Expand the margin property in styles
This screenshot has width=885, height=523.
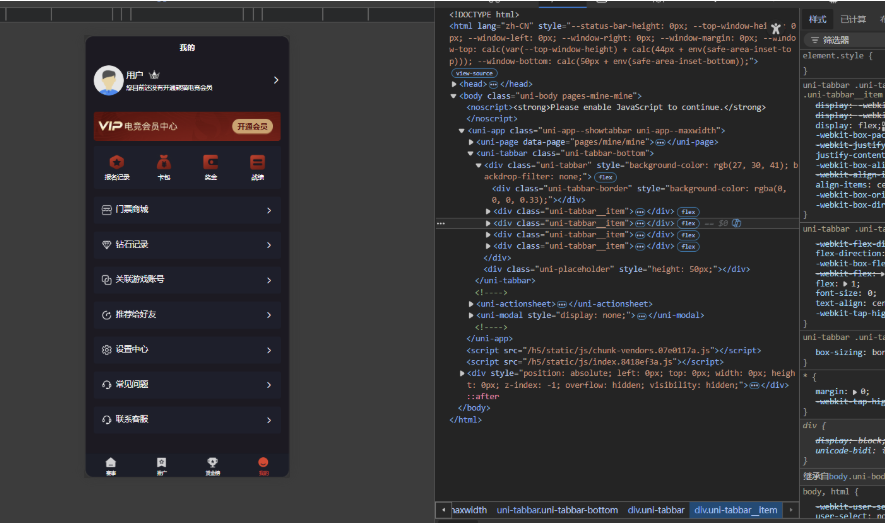(x=855, y=392)
